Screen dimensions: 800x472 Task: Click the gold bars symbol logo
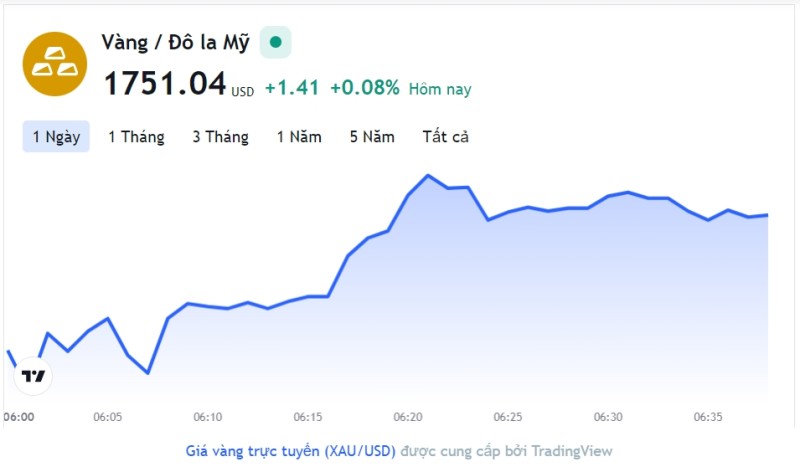click(x=55, y=64)
